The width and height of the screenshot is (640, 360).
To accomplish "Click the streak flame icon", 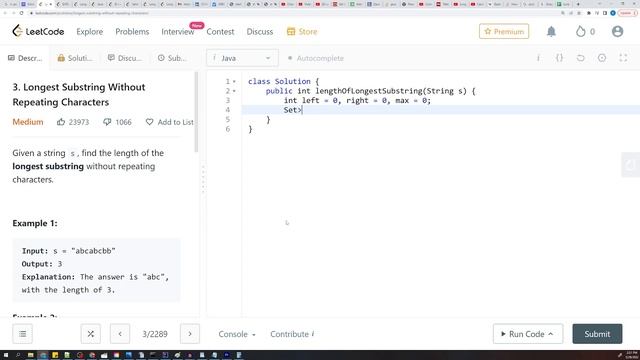I will click(x=580, y=31).
